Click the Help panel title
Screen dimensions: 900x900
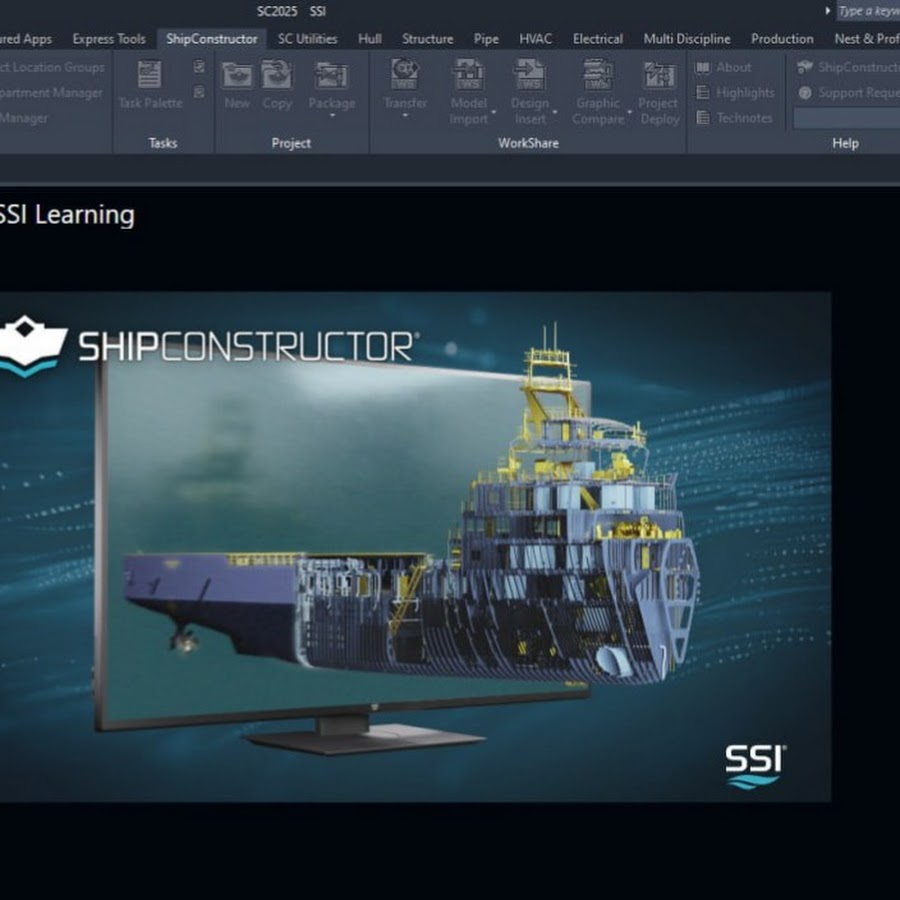pos(845,143)
